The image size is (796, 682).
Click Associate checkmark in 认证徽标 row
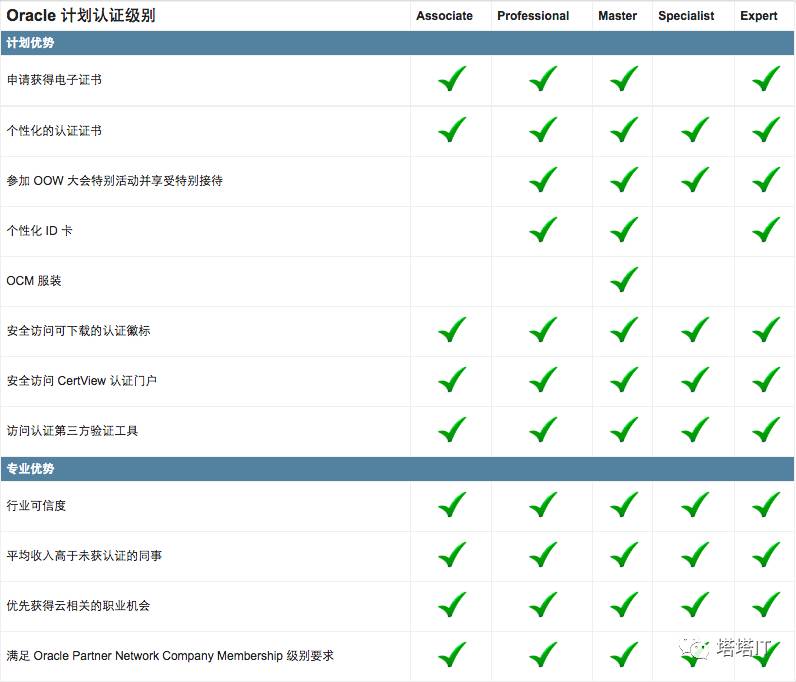pyautogui.click(x=452, y=330)
